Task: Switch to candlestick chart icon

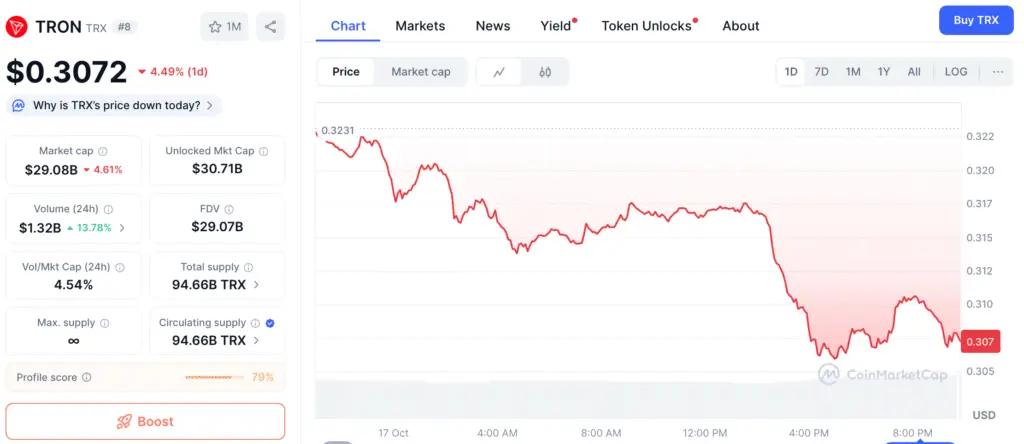Action: coord(545,72)
